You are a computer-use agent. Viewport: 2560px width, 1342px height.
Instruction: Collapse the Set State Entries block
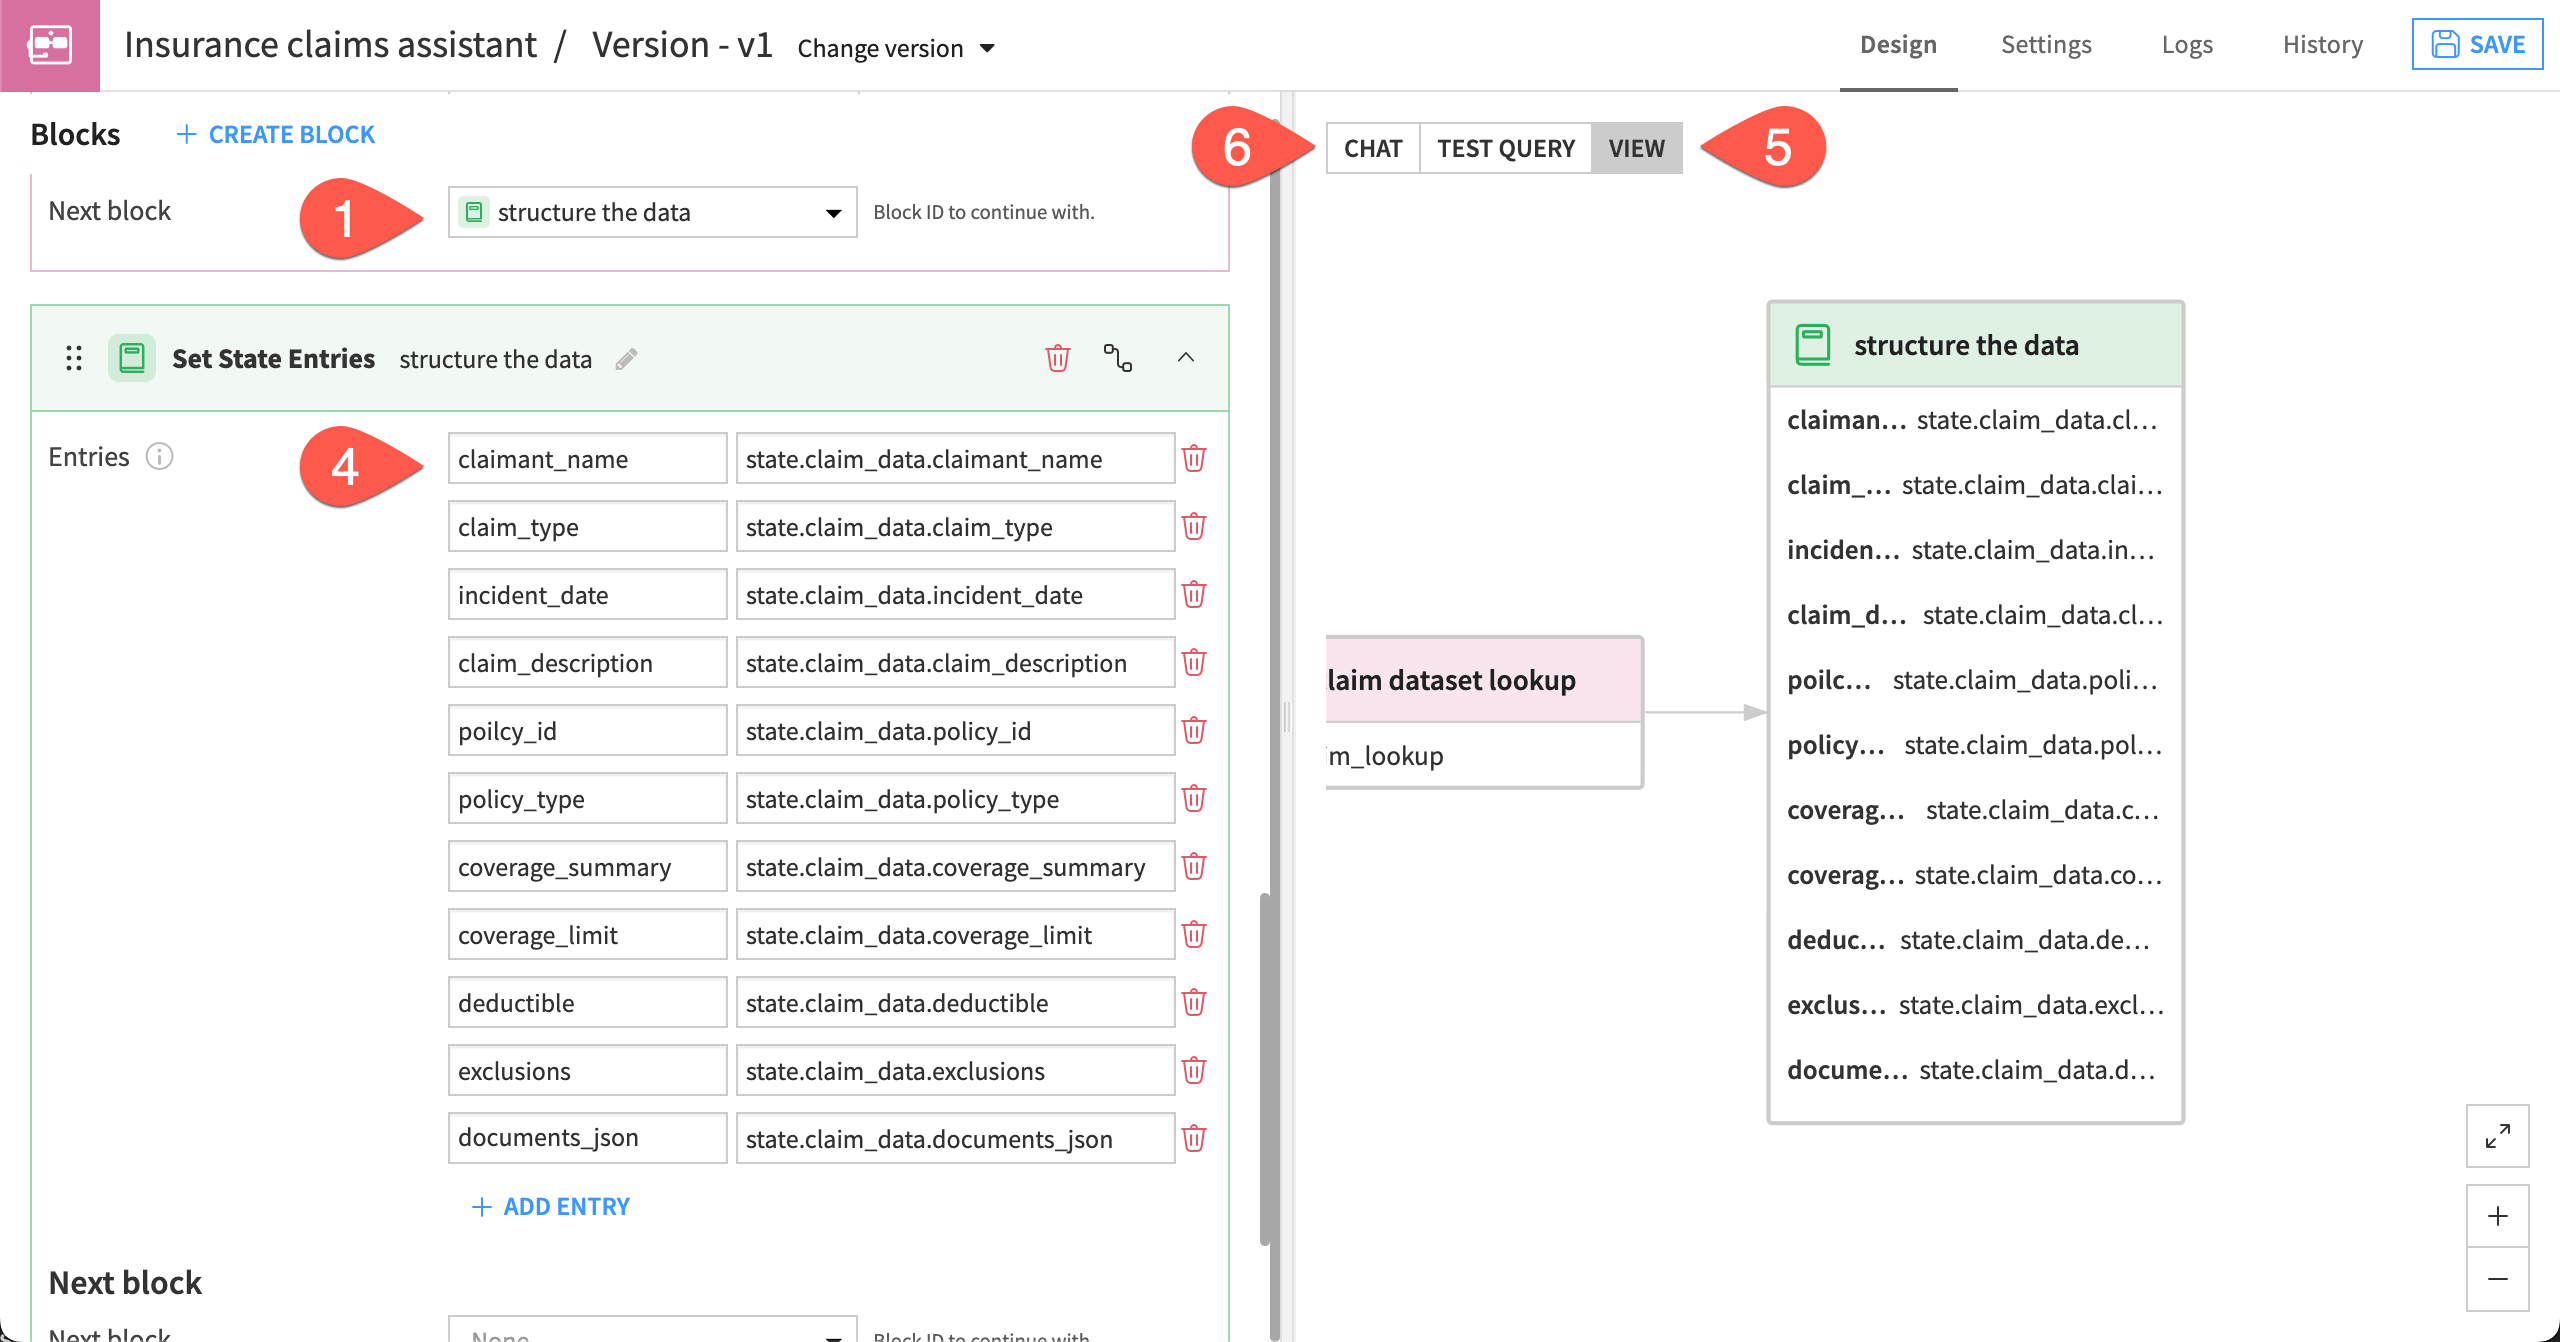pyautogui.click(x=1187, y=358)
